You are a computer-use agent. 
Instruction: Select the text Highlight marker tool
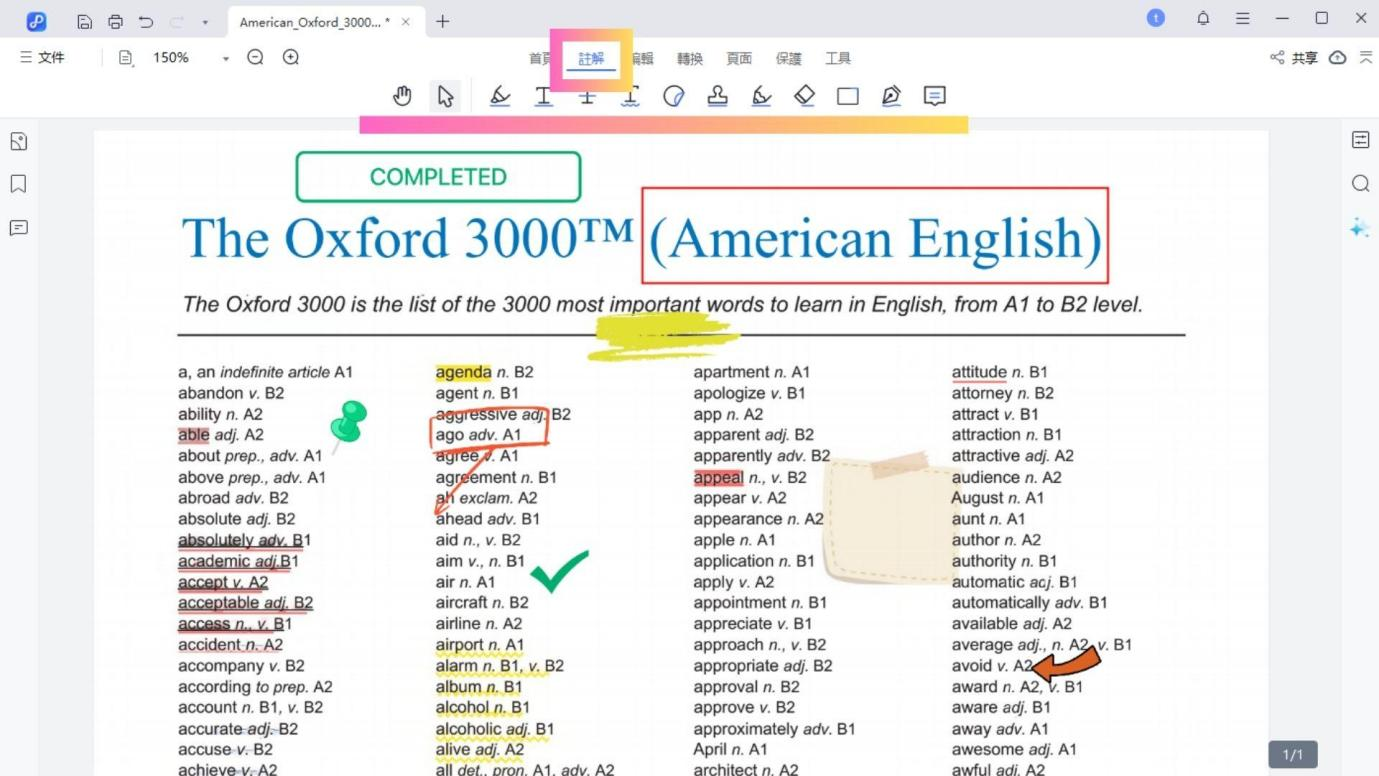pyautogui.click(x=500, y=96)
